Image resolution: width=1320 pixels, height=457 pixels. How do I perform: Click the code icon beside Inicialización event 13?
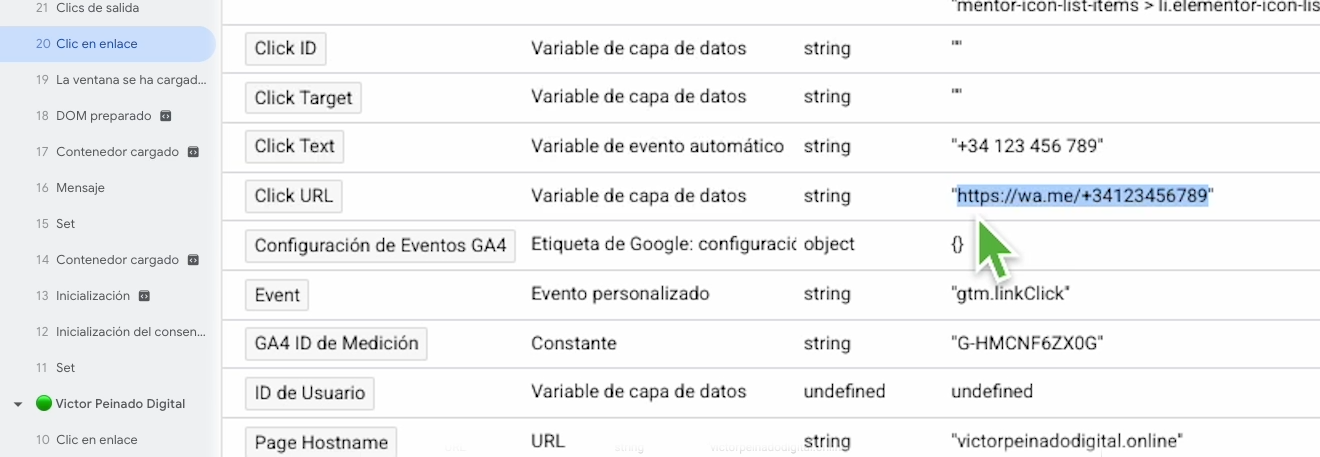(144, 296)
